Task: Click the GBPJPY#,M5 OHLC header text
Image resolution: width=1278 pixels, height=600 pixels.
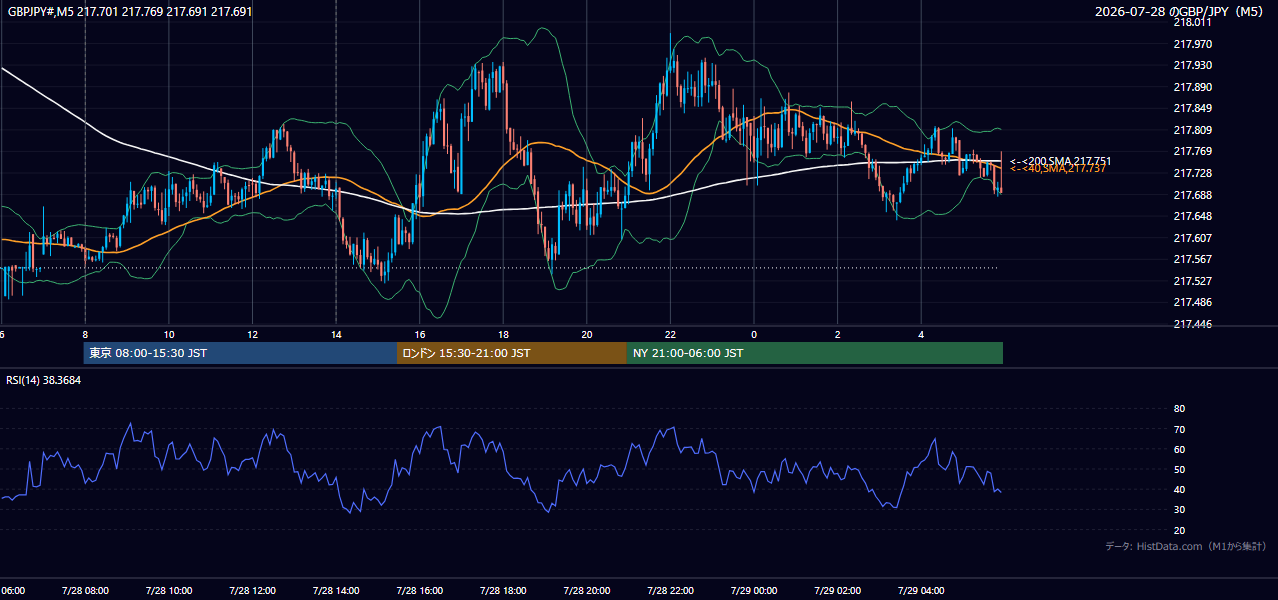Action: coord(131,12)
